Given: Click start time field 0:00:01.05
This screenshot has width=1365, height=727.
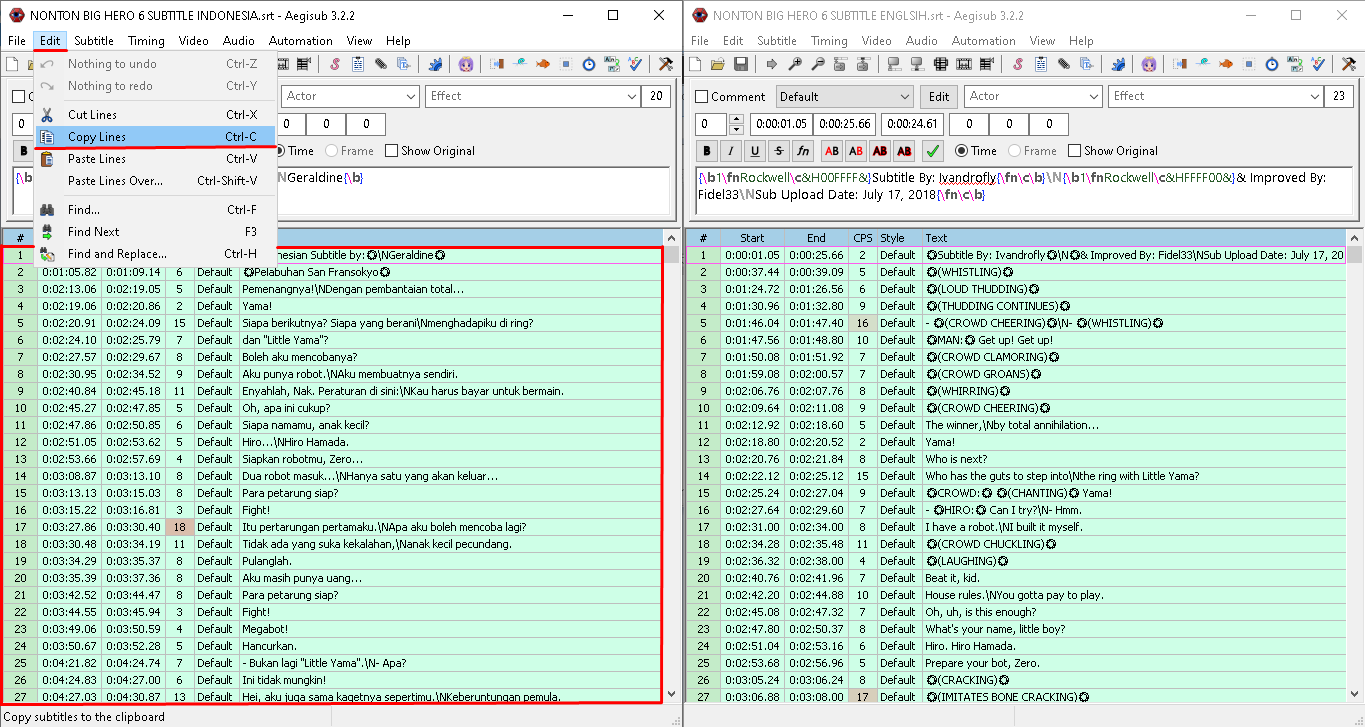Looking at the screenshot, I should (x=782, y=124).
